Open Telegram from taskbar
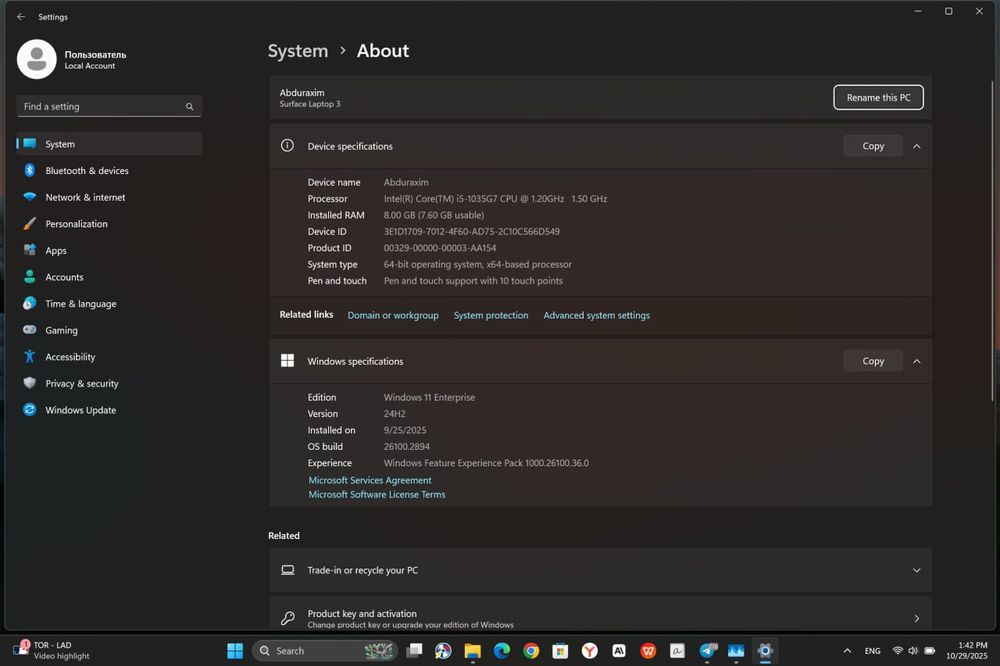Viewport: 1000px width, 666px height. 707,651
